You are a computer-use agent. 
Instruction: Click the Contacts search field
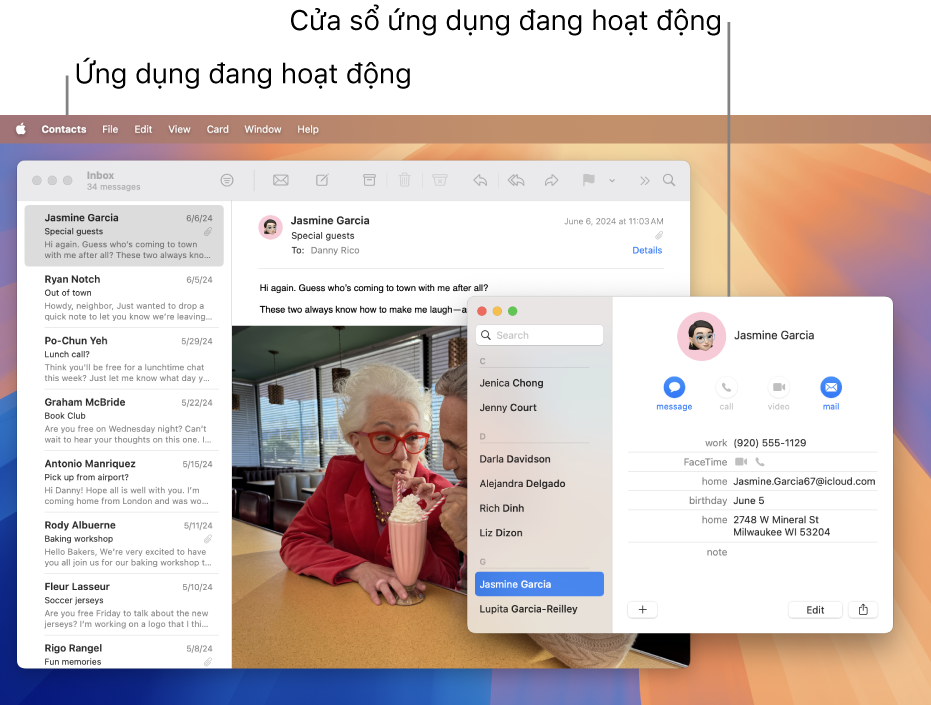point(540,335)
